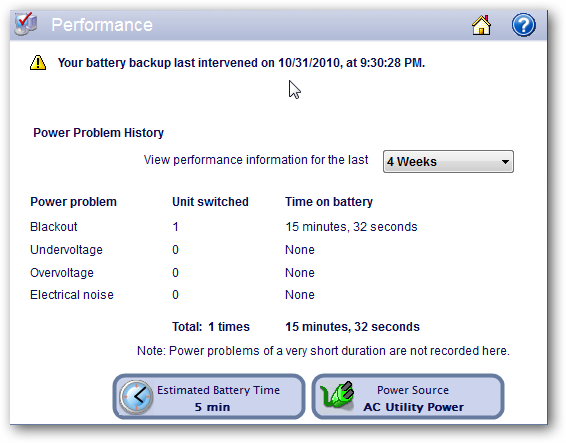
Task: Click the yellow warning triangle icon
Action: [38, 62]
